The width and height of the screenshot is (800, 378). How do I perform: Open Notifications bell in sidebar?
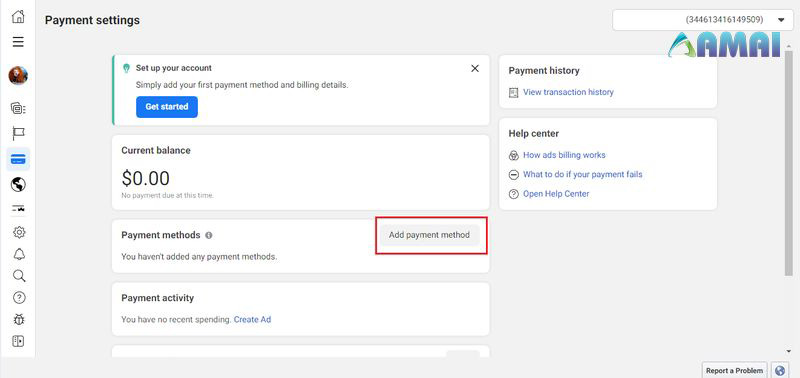click(19, 254)
